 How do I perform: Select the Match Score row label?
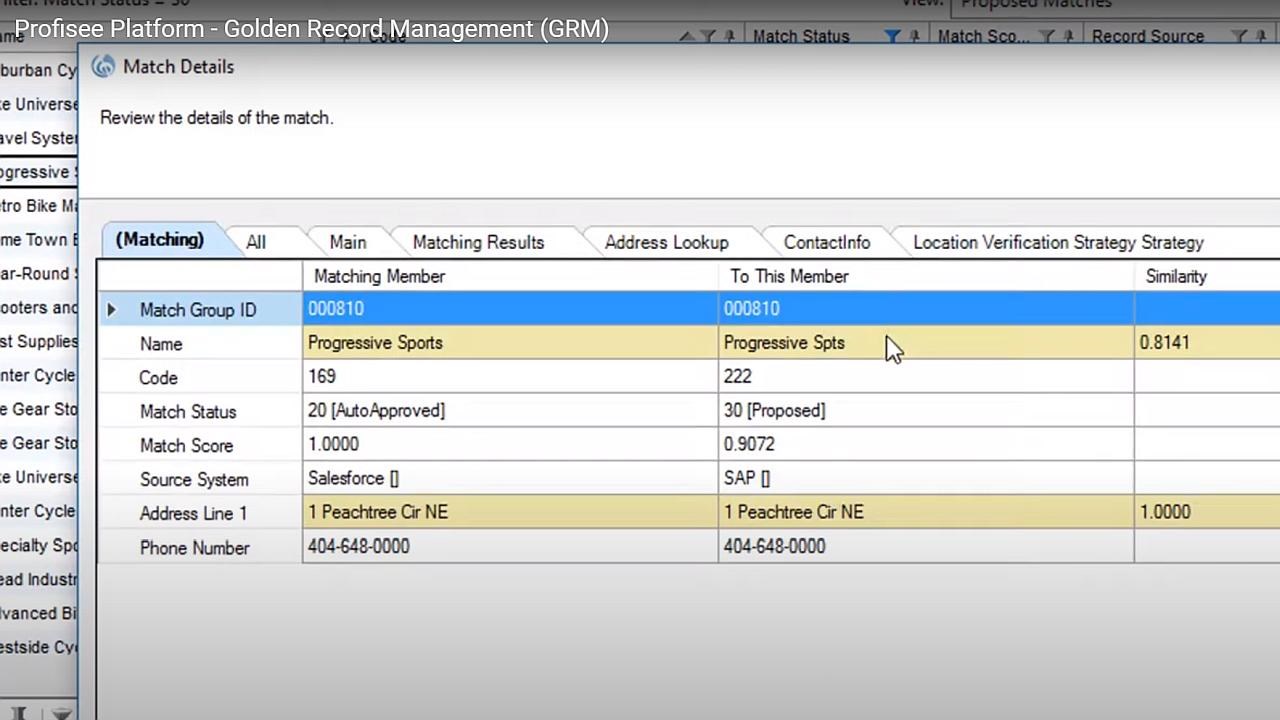click(x=186, y=446)
